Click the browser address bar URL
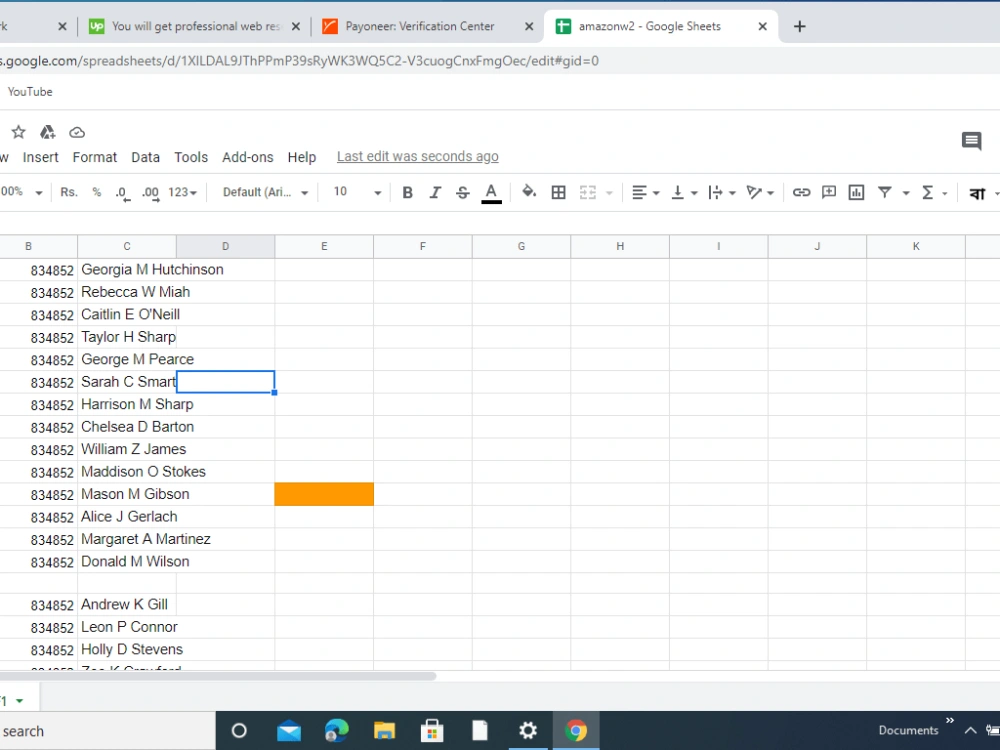 click(300, 61)
